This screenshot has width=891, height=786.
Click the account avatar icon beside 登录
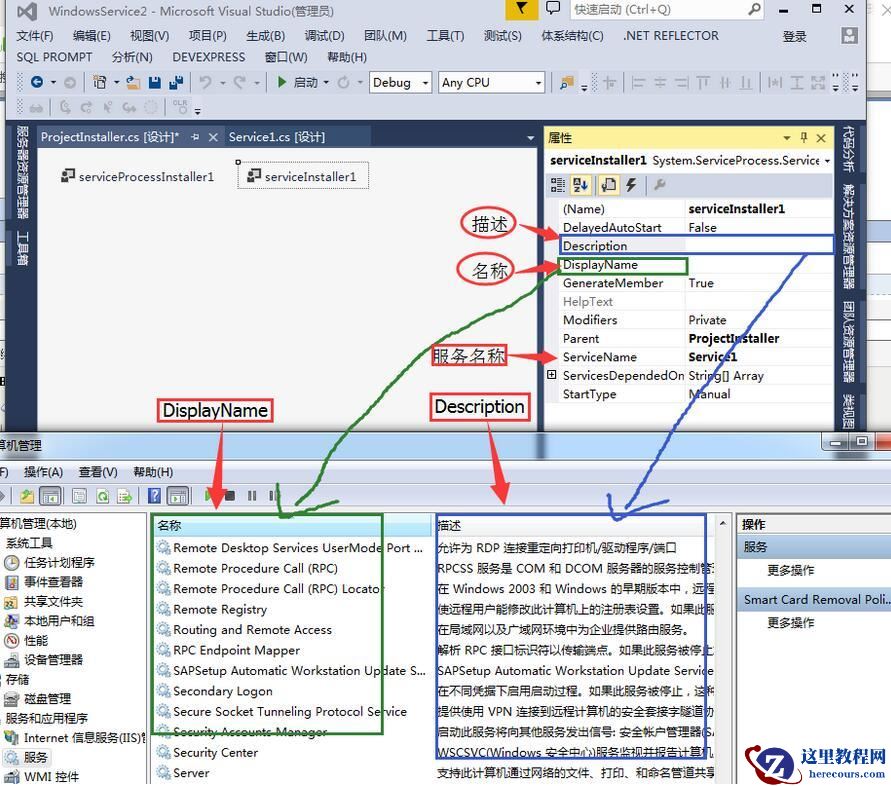849,35
